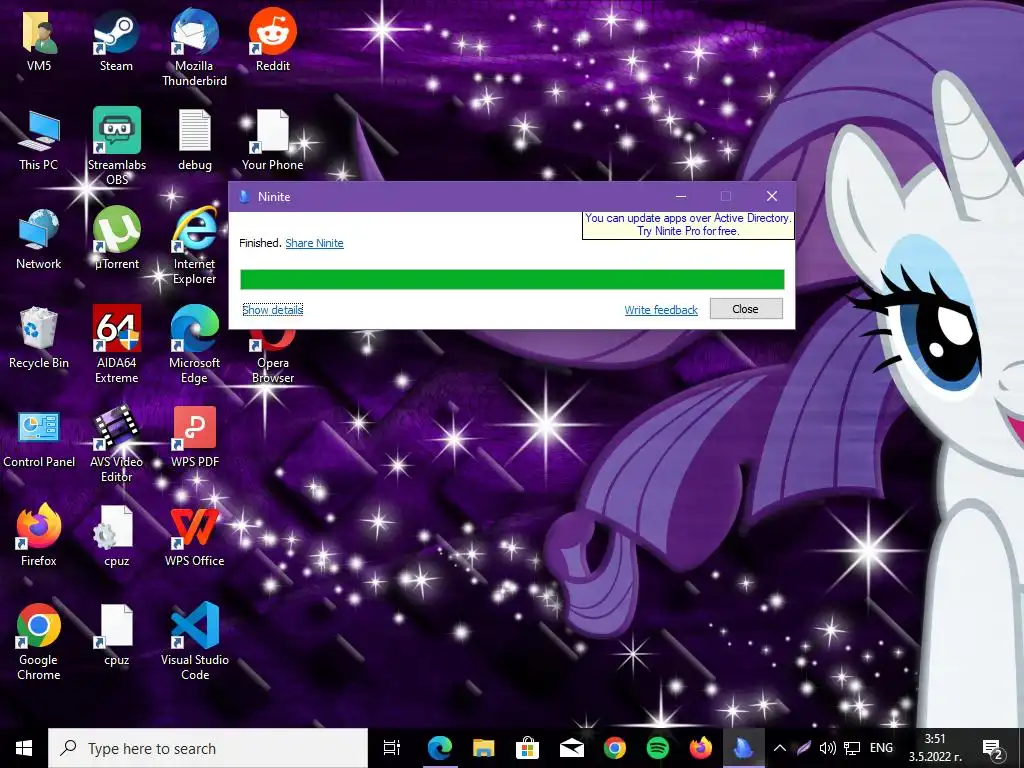Viewport: 1024px width, 768px height.
Task: Minimize the Ninite window
Action: click(x=680, y=197)
